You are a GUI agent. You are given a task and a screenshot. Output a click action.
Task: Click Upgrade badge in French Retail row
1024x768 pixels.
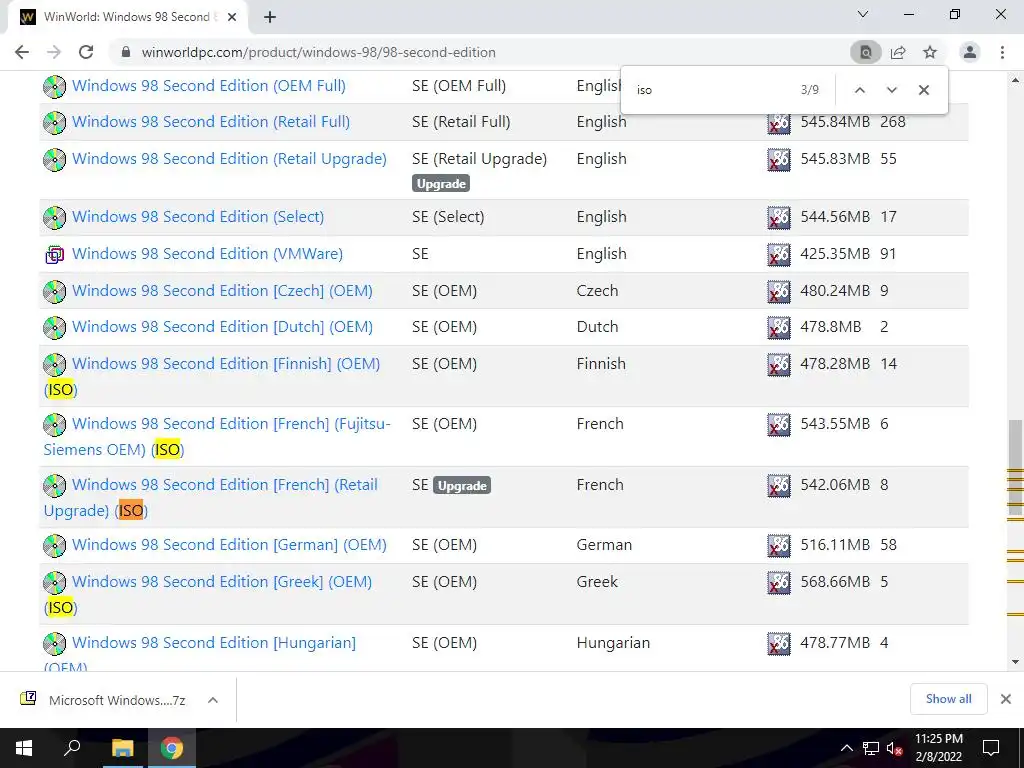462,485
